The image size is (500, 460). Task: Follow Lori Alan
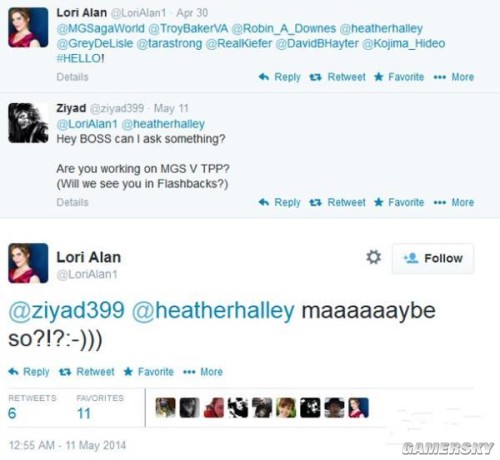(x=433, y=258)
